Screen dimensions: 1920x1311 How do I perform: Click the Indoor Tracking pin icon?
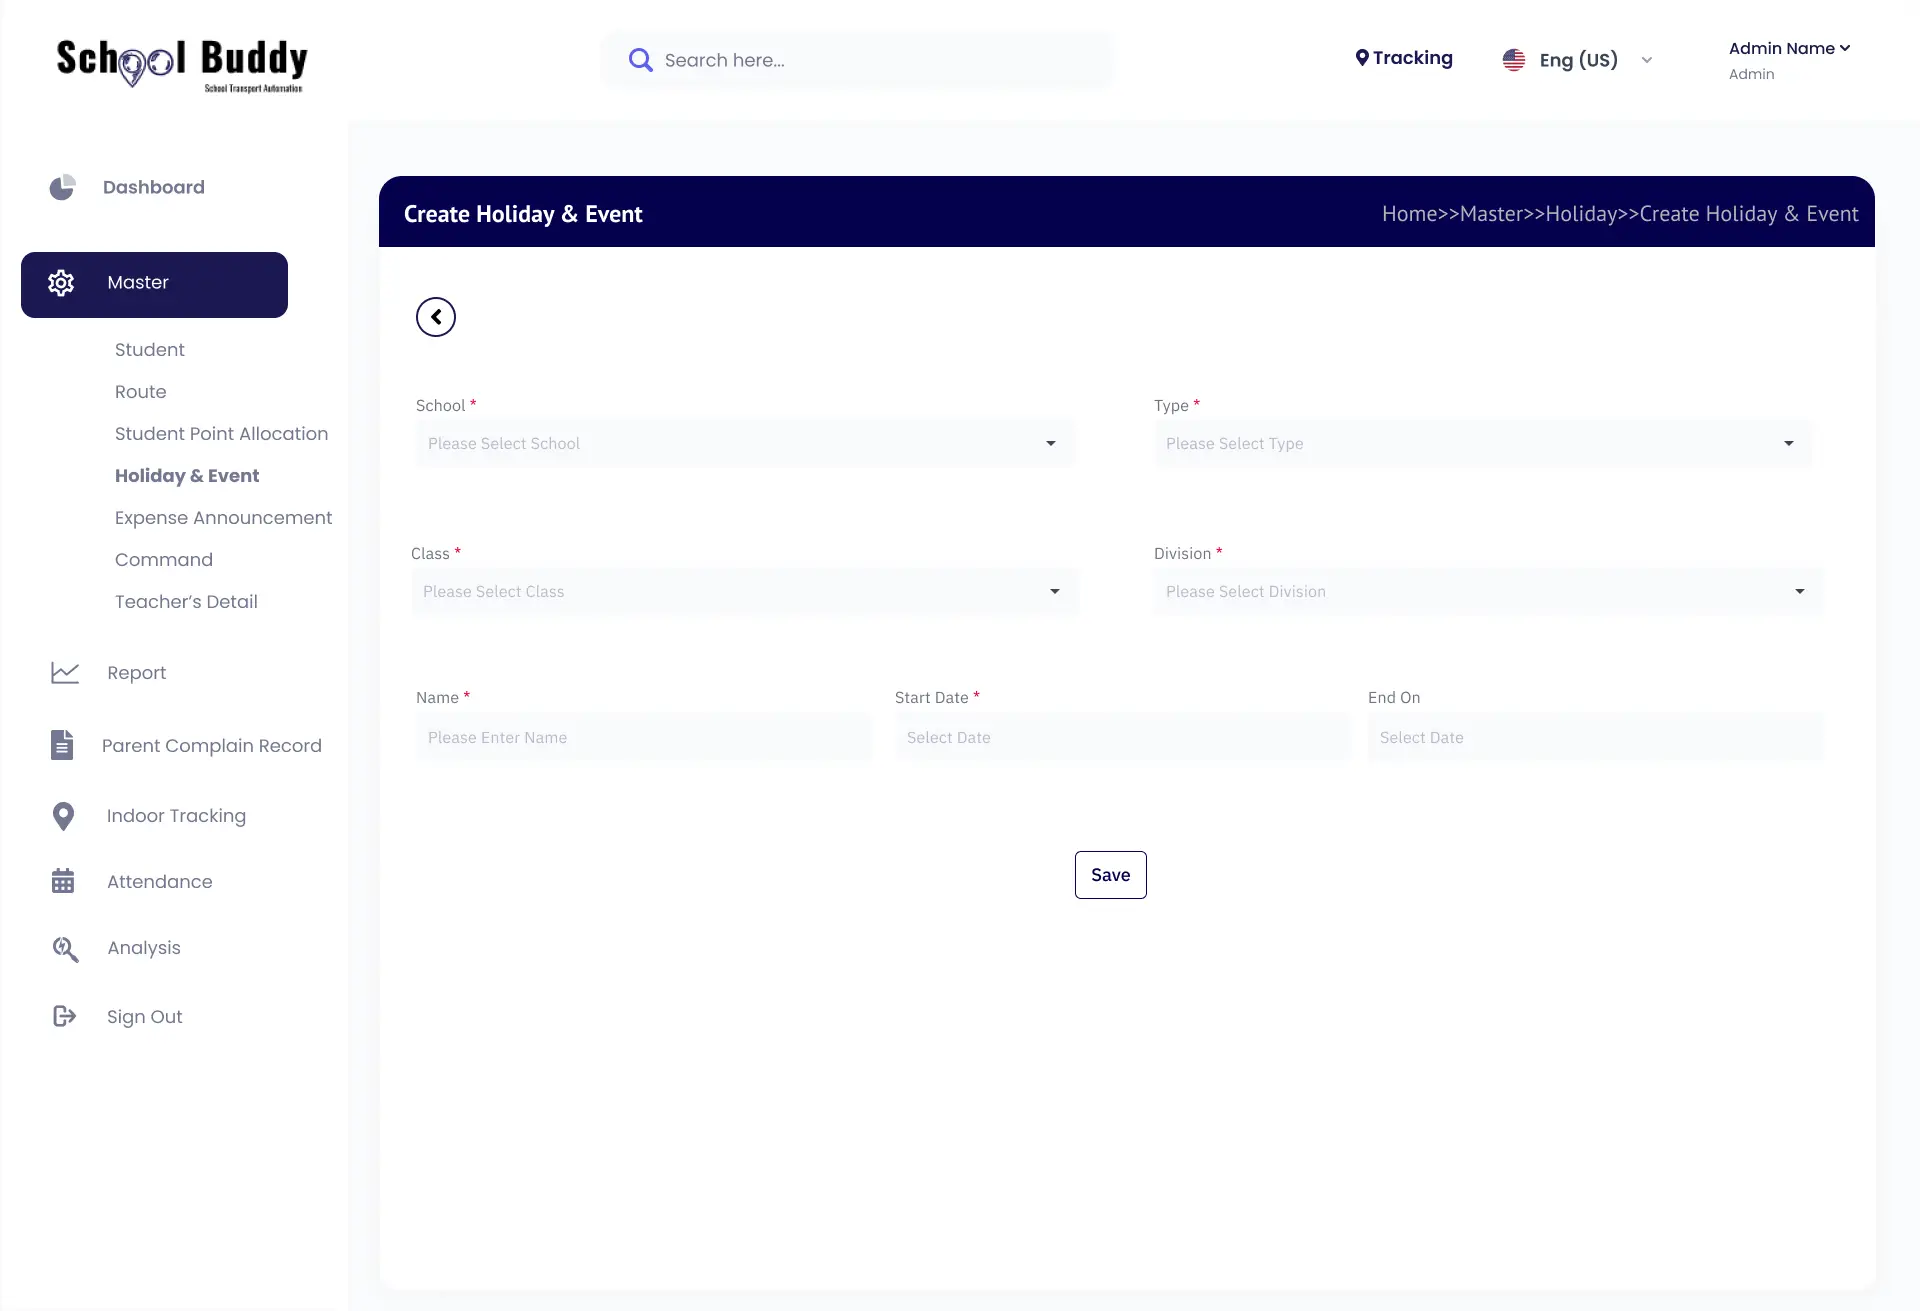(63, 816)
